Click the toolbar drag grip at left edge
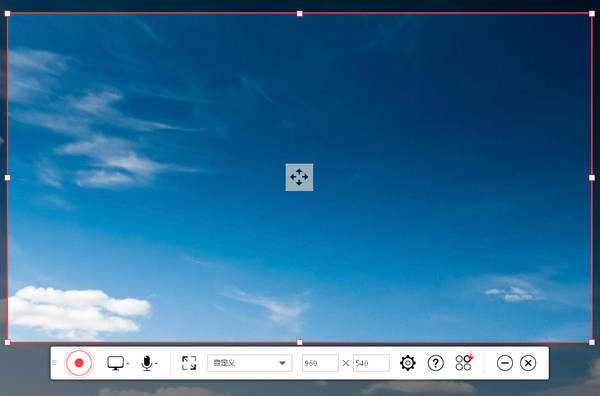The width and height of the screenshot is (600, 396). [54, 363]
